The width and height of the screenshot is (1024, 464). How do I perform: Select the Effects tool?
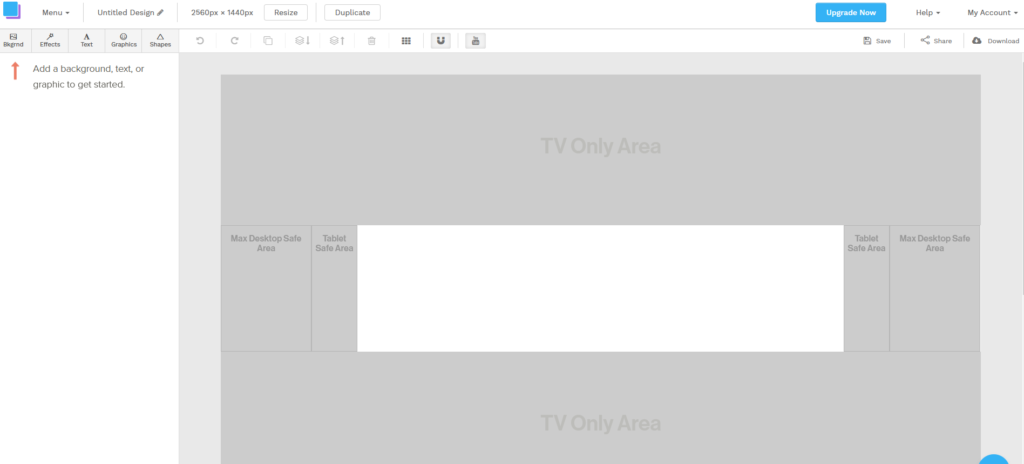50,40
